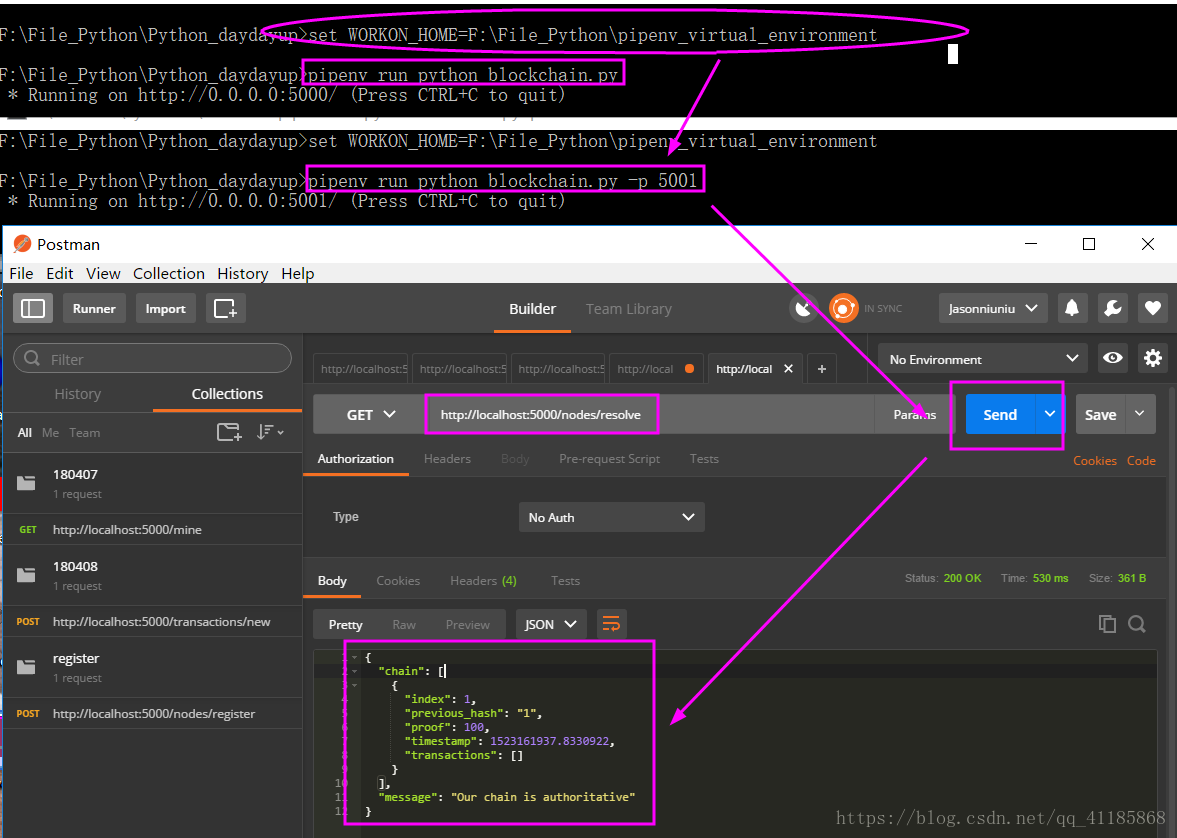Click the orange IN SYNC status icon
1177x838 pixels.
pyautogui.click(x=843, y=309)
